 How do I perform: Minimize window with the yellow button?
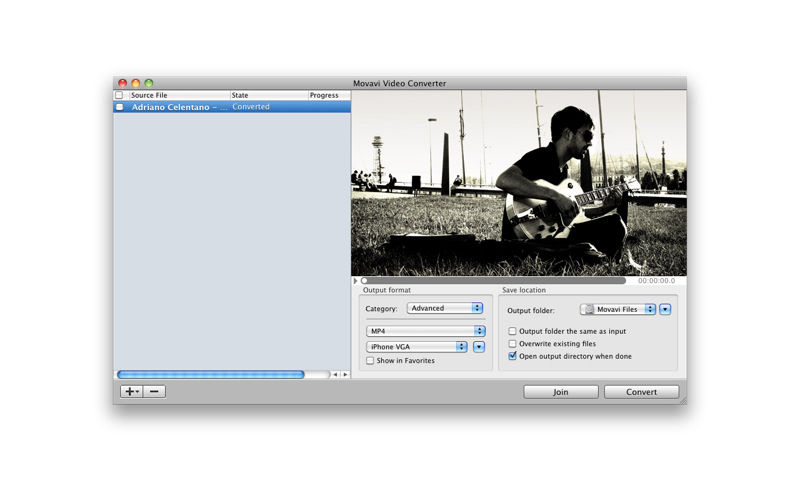[136, 83]
